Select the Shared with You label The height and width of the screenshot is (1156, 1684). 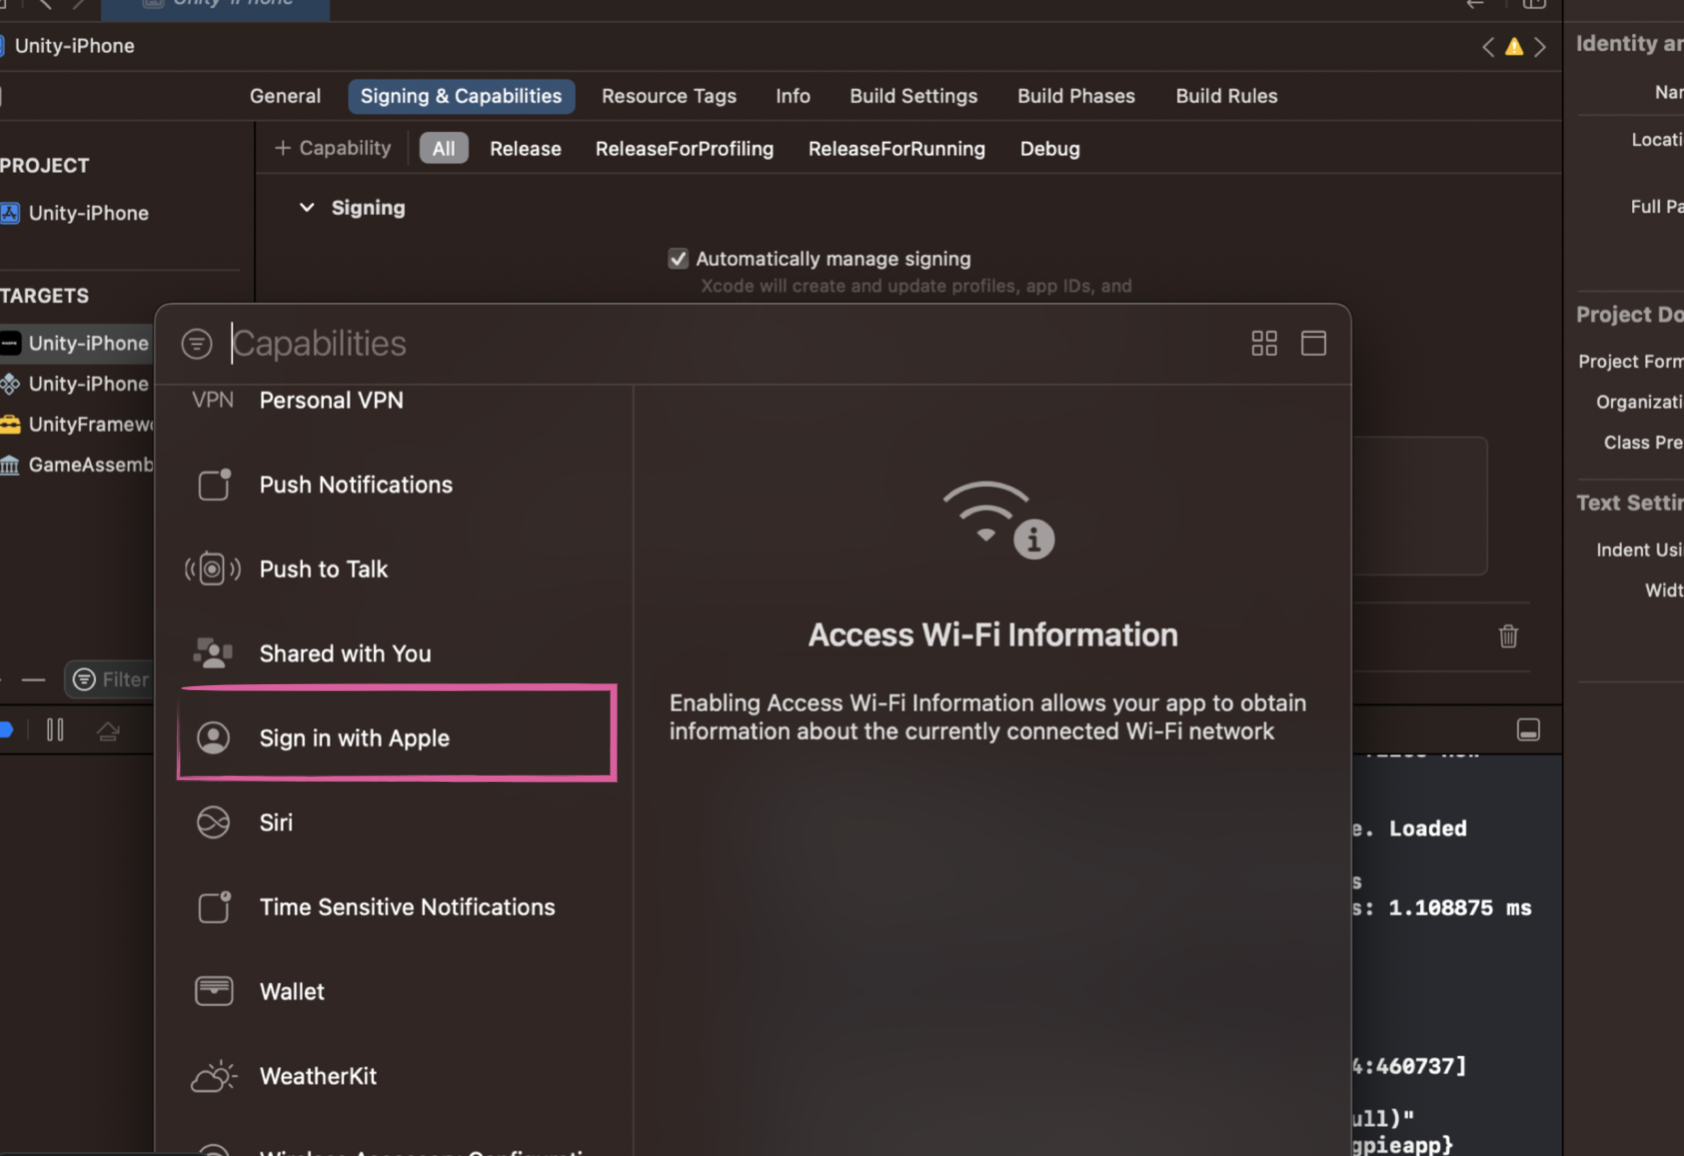pos(345,654)
